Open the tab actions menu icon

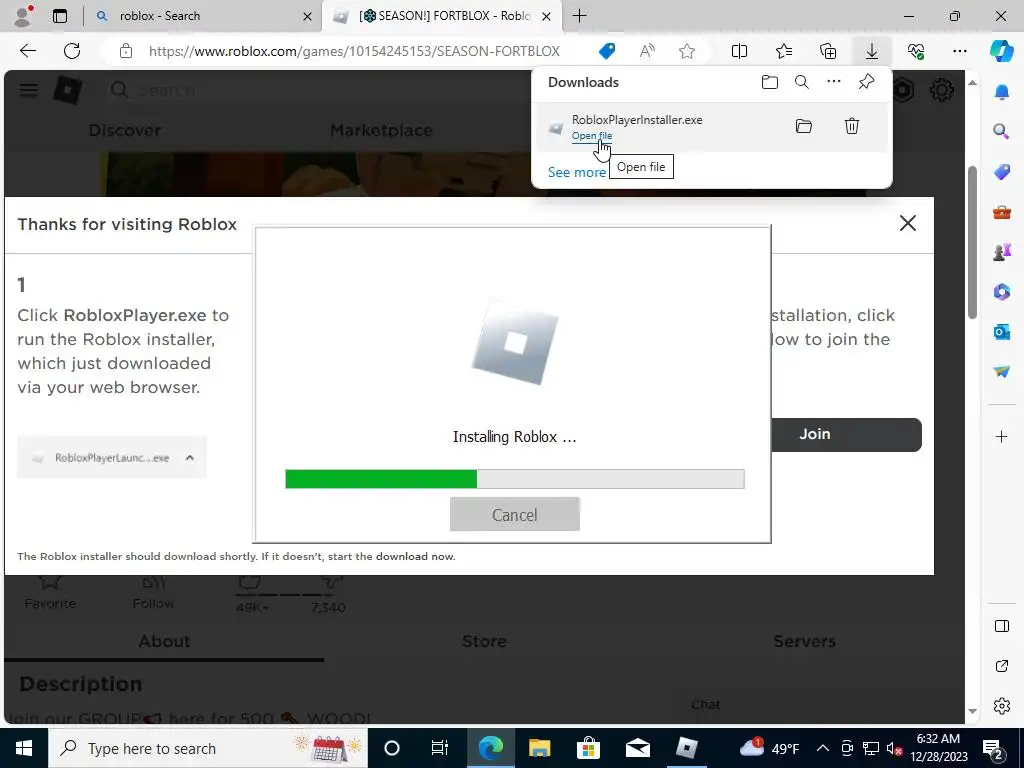tap(59, 16)
